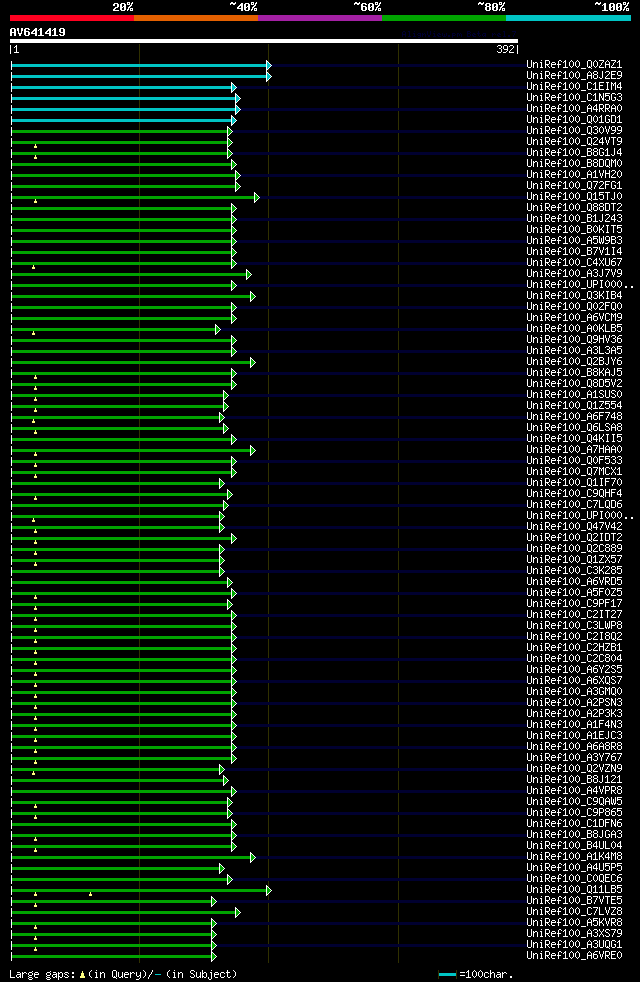Image resolution: width=640 pixels, height=982 pixels.
Task: Open hit UniRef100_C1N5G3
Action: pos(574,98)
